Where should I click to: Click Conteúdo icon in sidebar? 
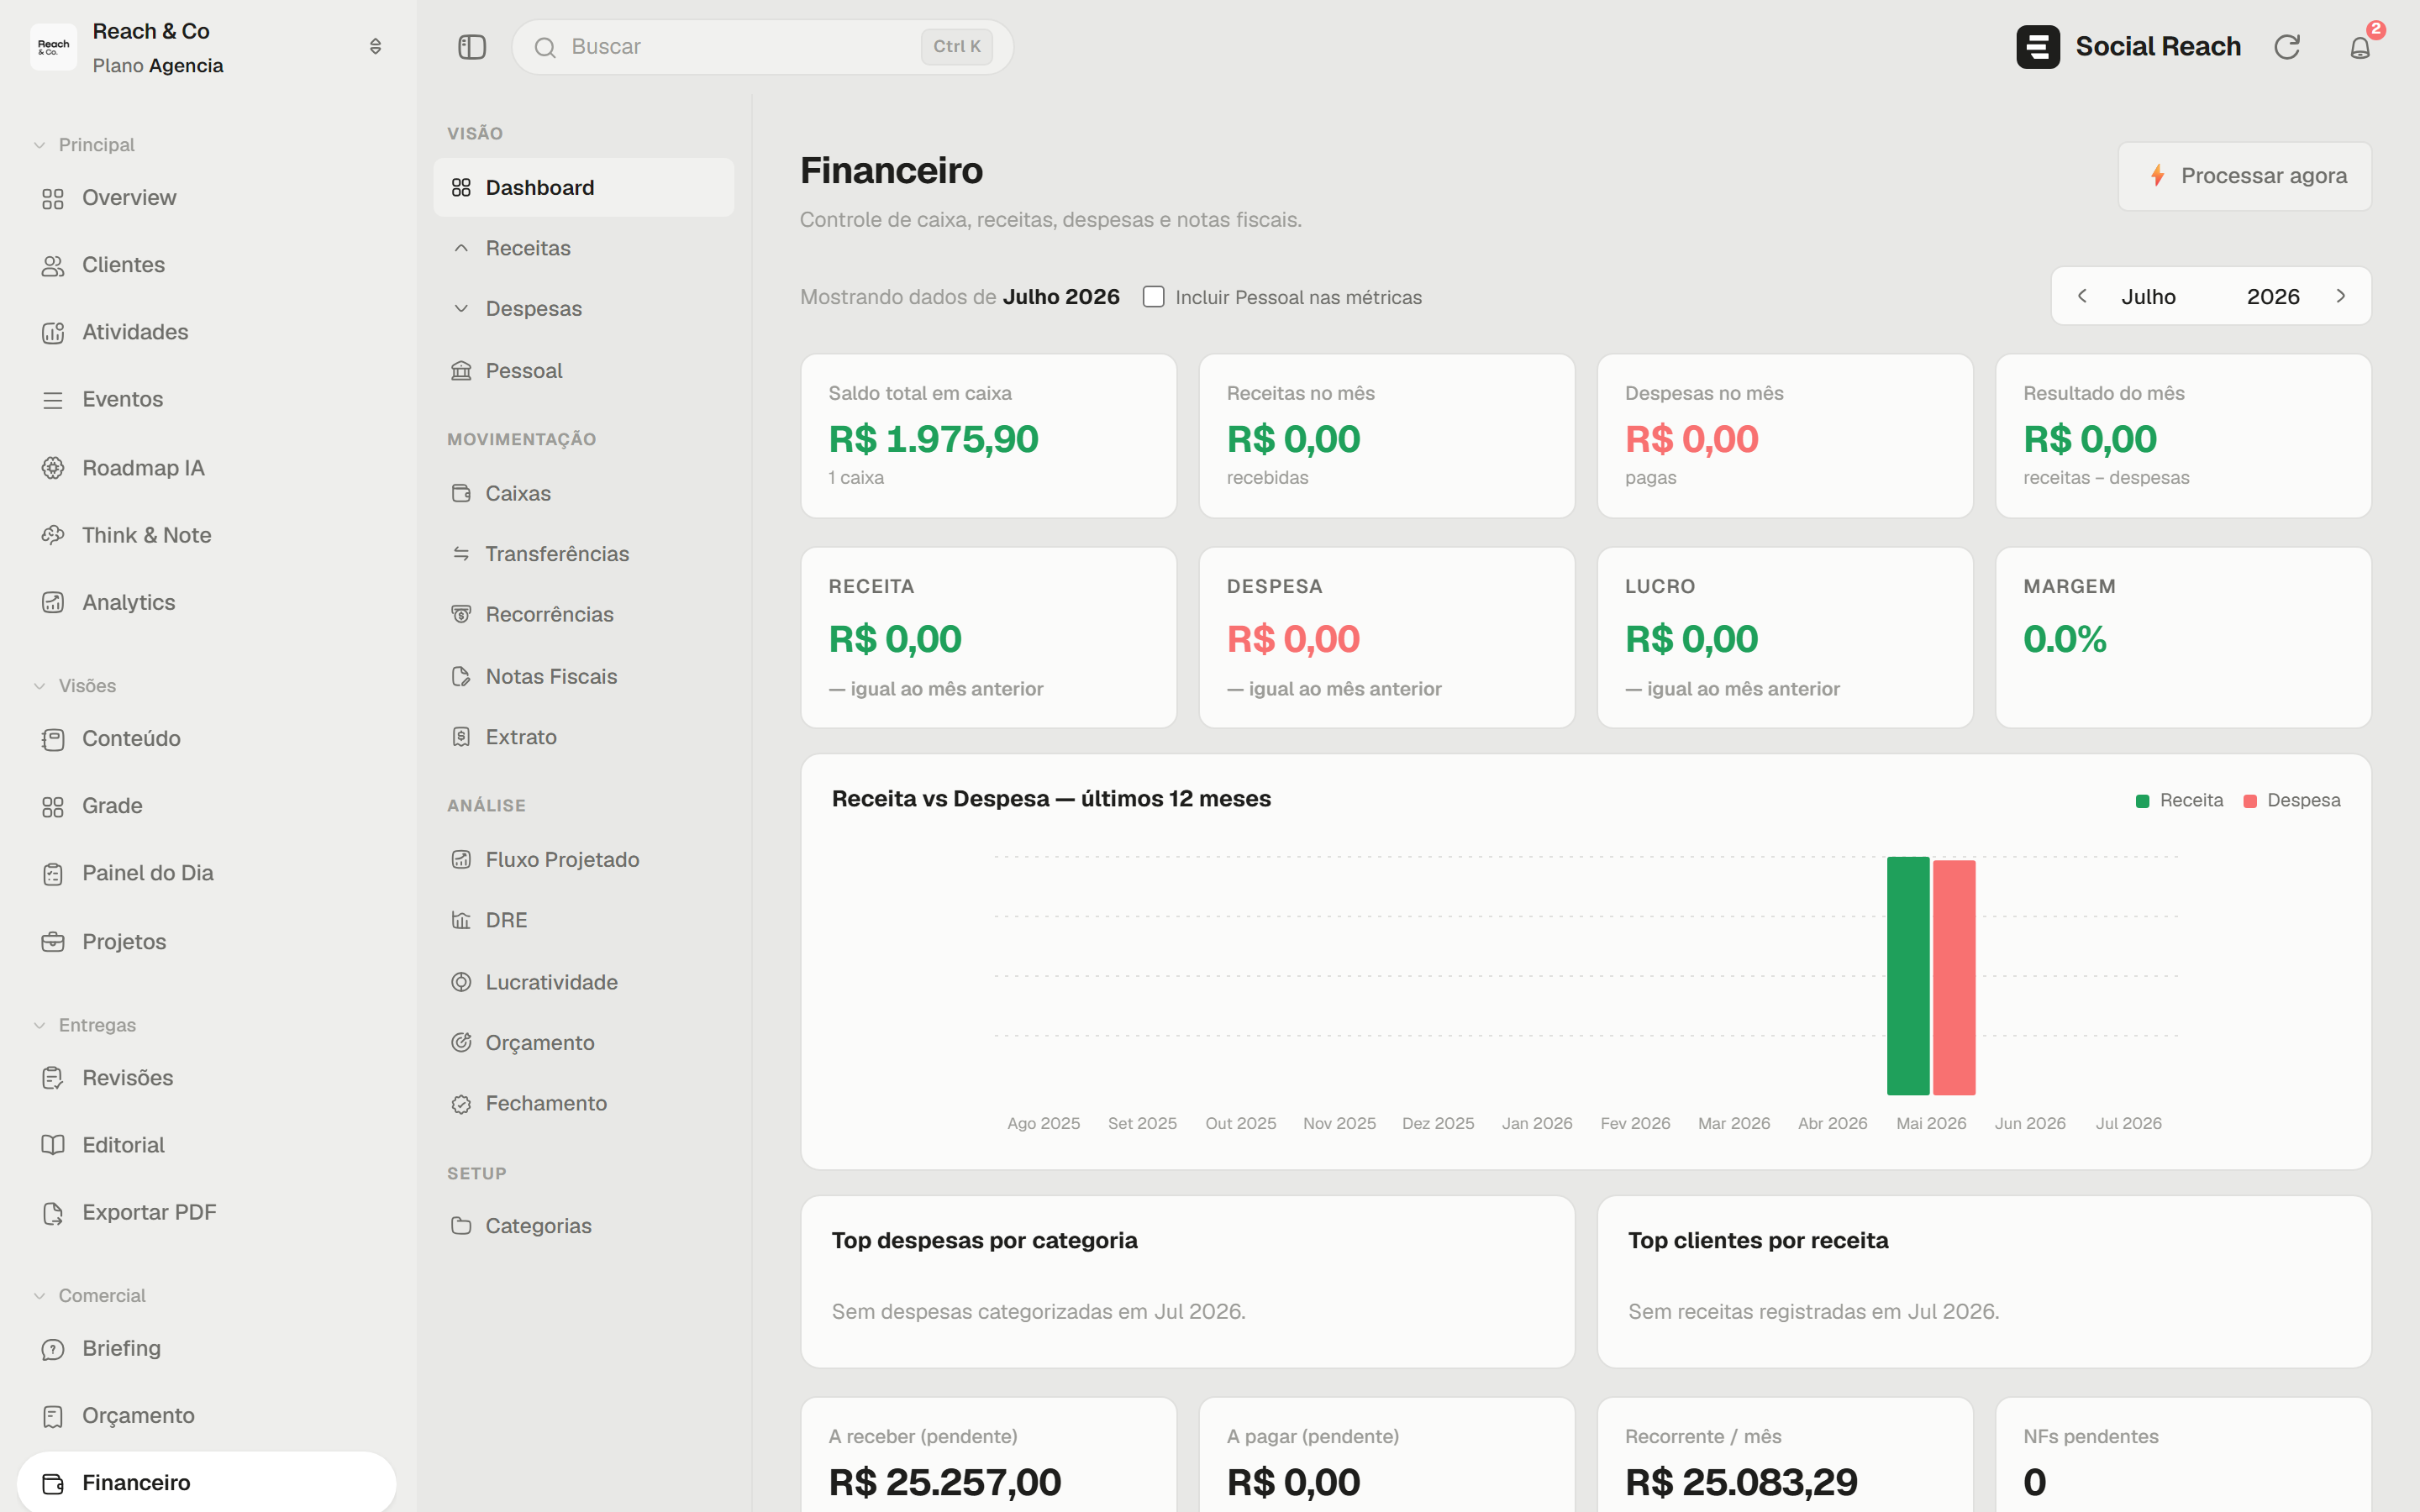tap(53, 739)
